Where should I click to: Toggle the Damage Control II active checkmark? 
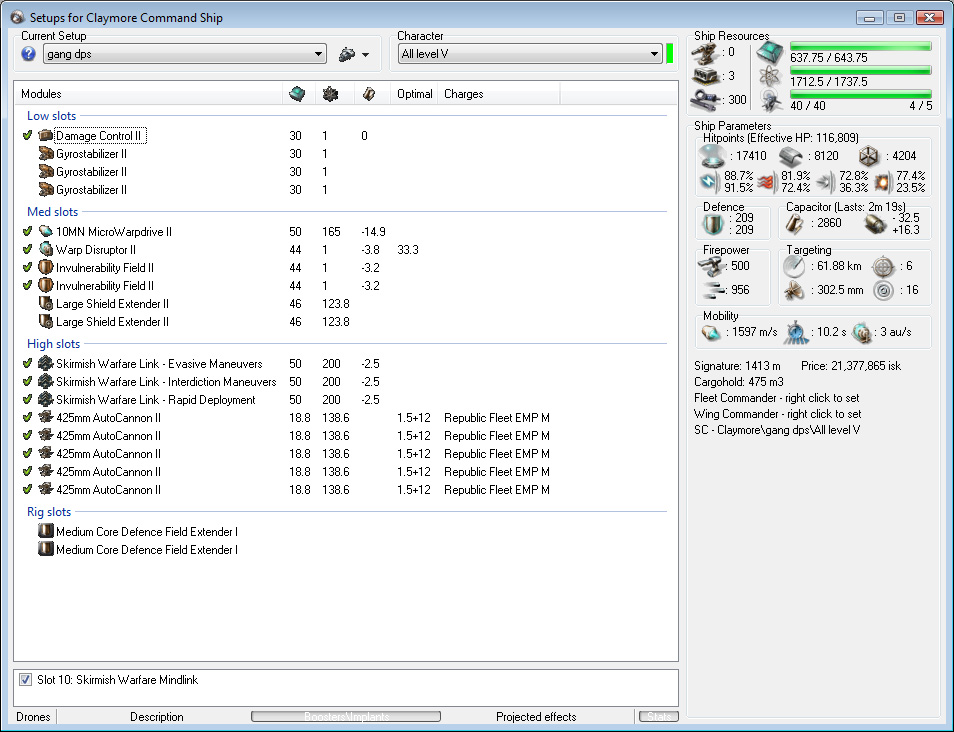[27, 135]
